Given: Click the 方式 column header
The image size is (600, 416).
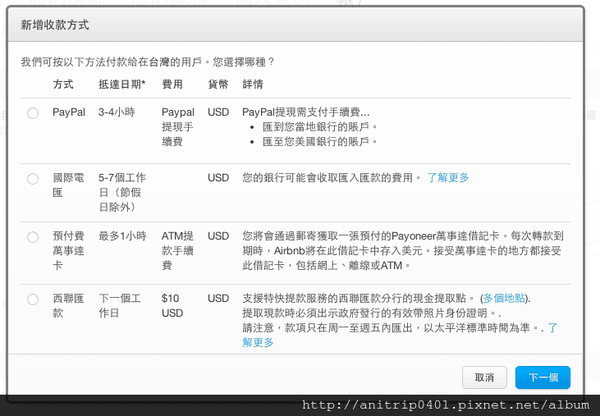Looking at the screenshot, I should pos(63,84).
